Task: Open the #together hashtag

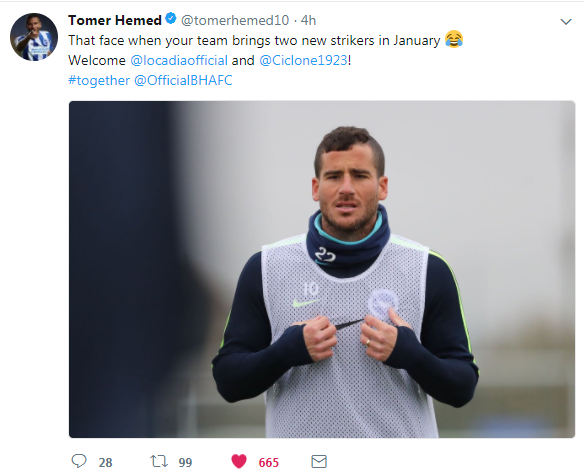Action: (x=99, y=80)
